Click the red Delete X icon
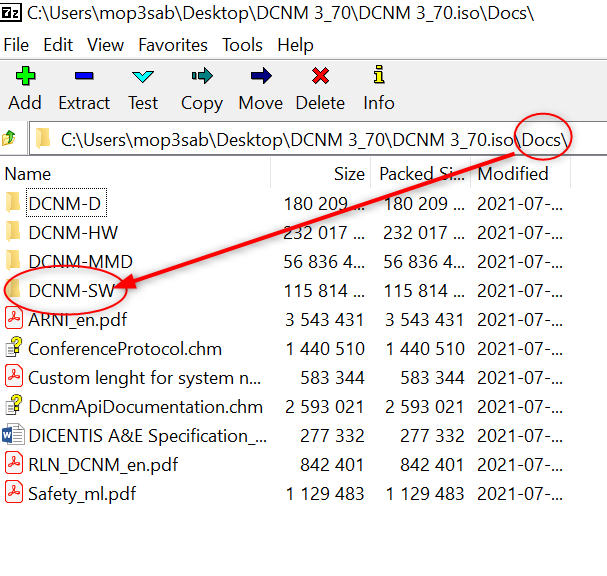607x576 pixels. tap(320, 76)
